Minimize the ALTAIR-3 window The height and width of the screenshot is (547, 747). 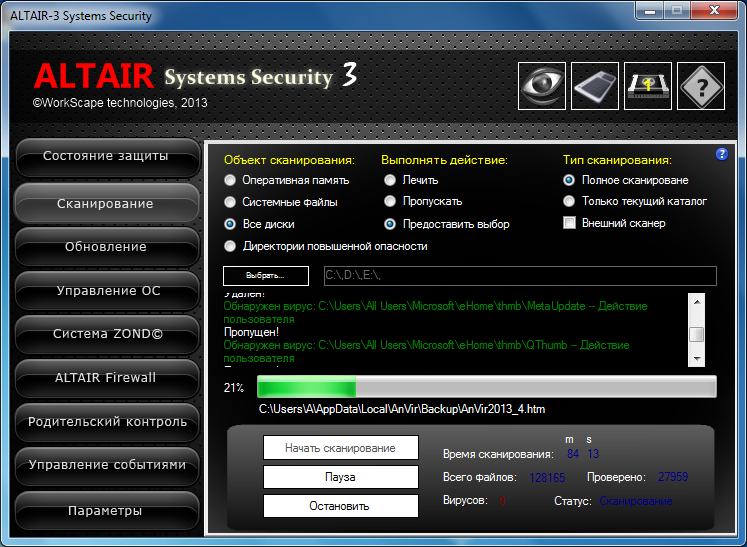652,10
